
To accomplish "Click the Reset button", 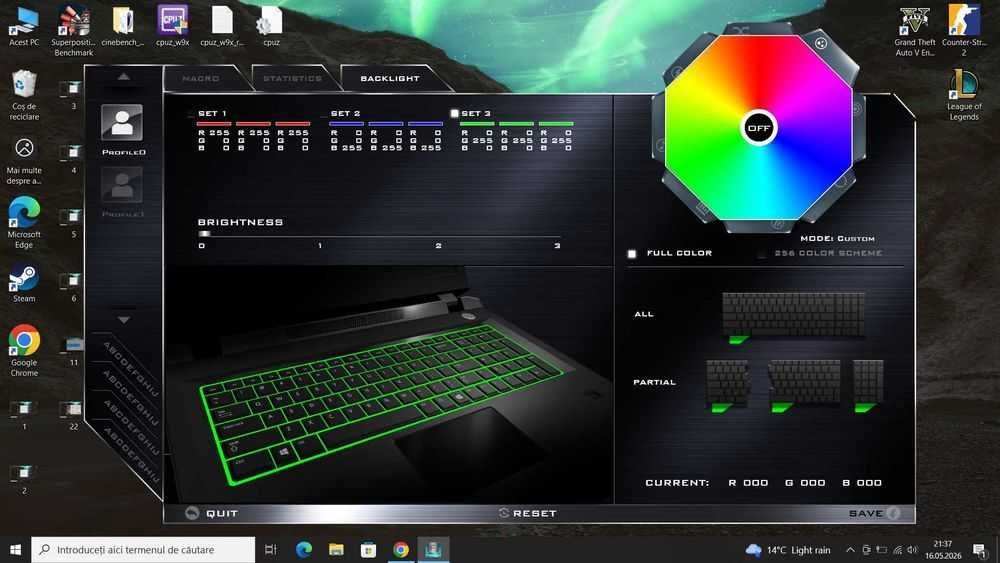I will 527,513.
